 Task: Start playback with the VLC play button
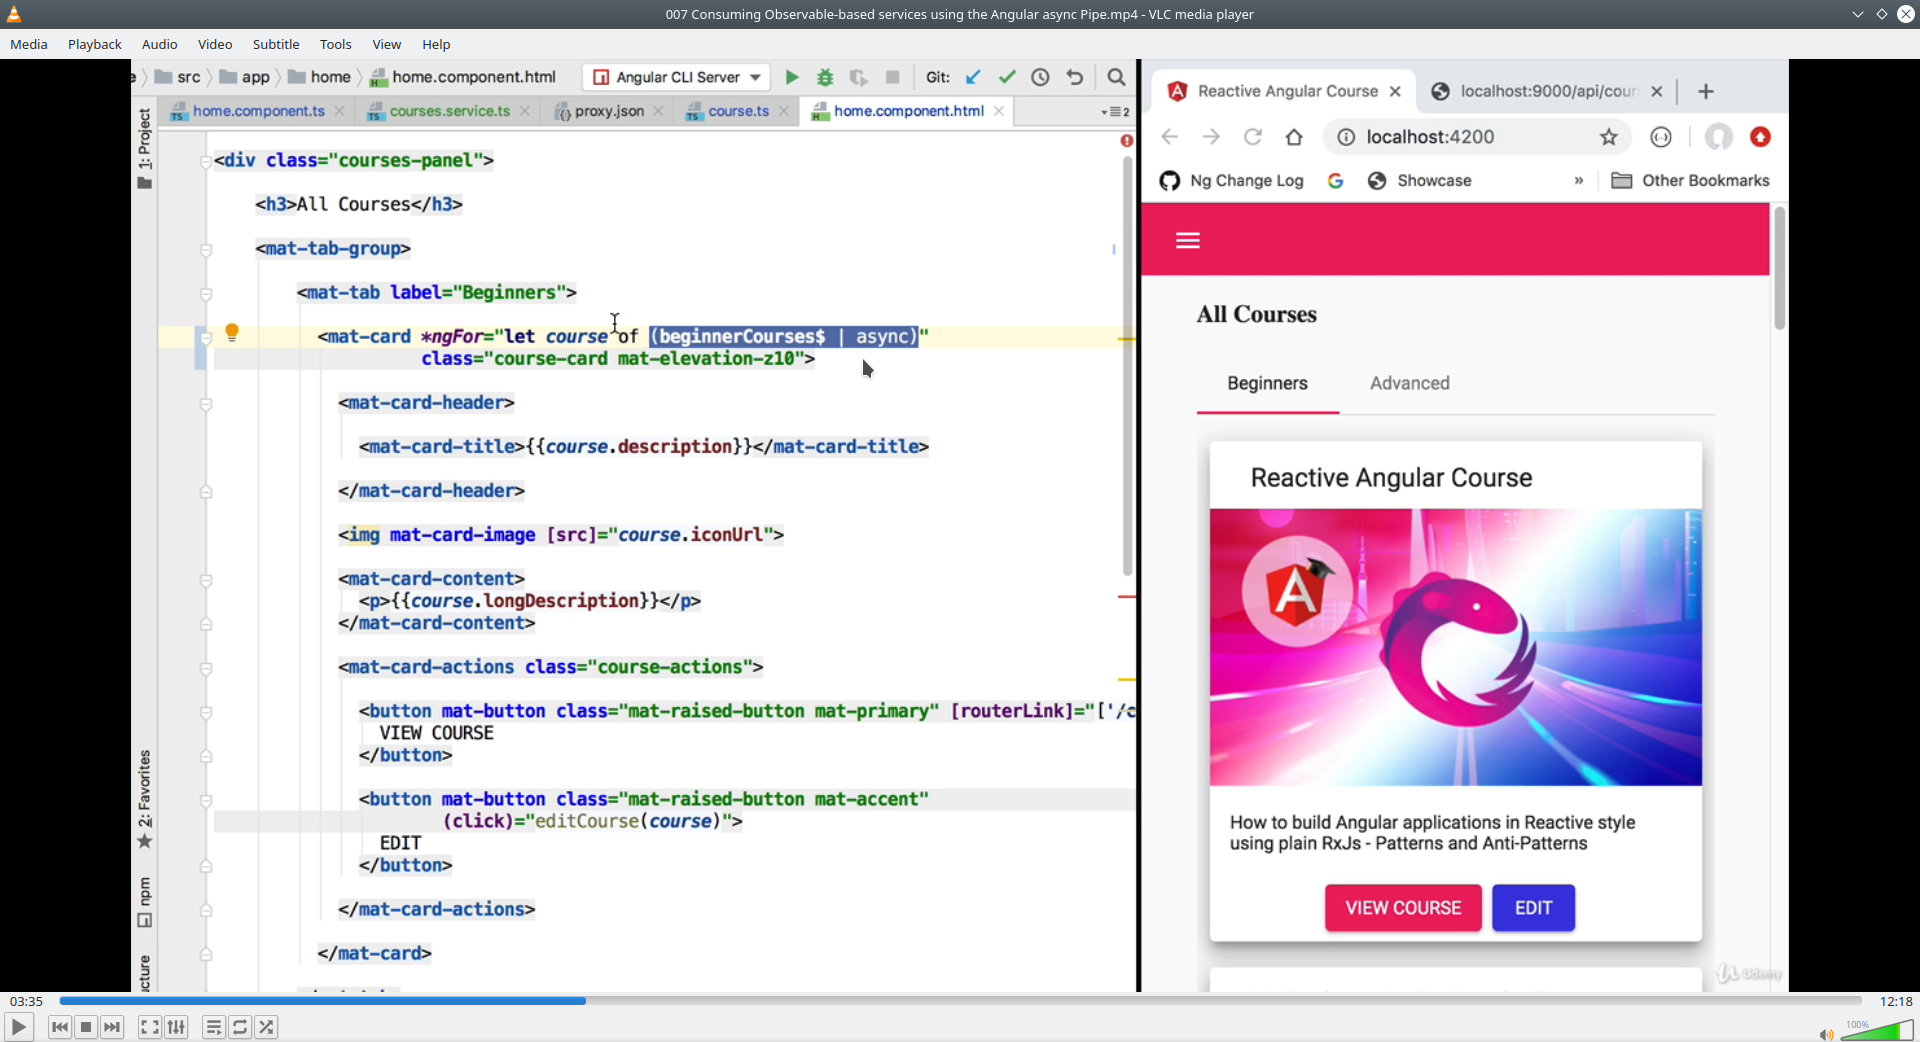[18, 1027]
